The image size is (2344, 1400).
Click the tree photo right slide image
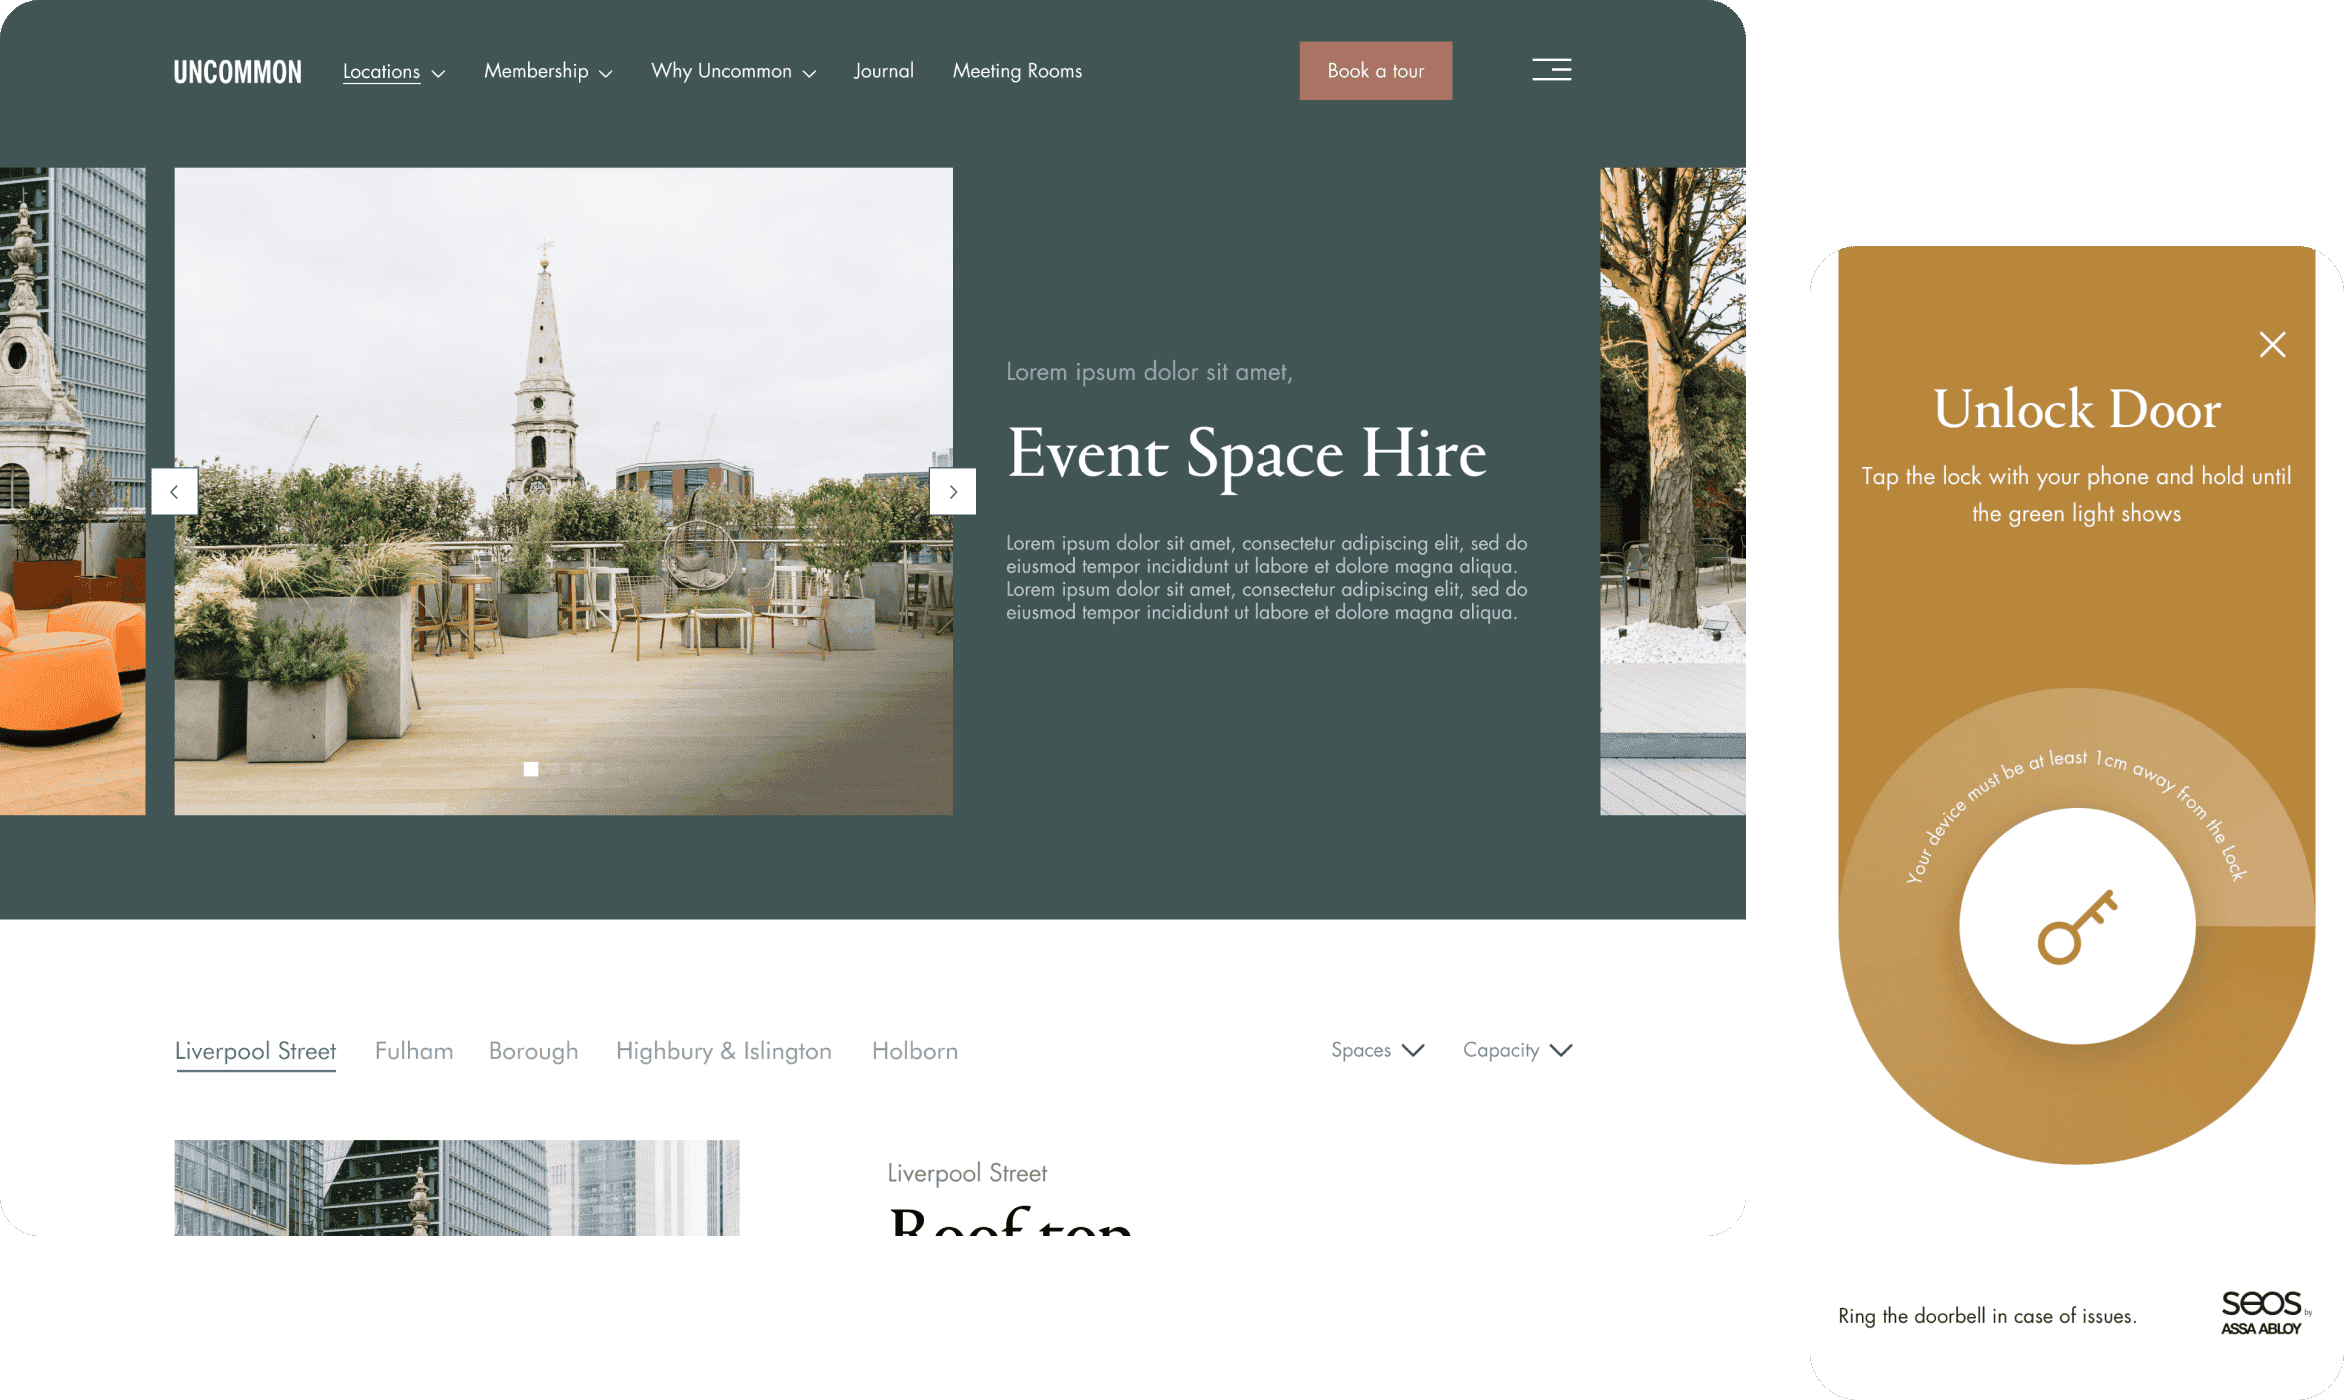coord(1672,491)
